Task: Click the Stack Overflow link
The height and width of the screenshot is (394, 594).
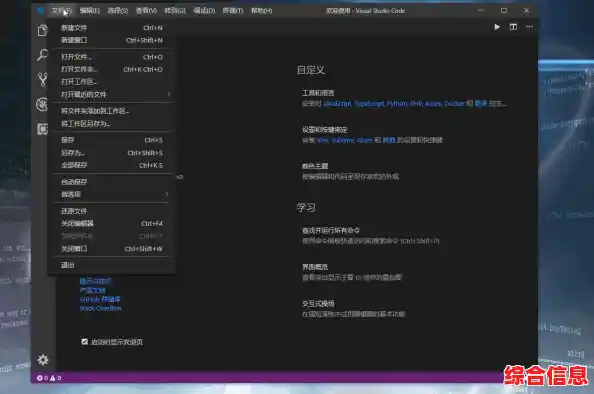Action: pos(101,308)
